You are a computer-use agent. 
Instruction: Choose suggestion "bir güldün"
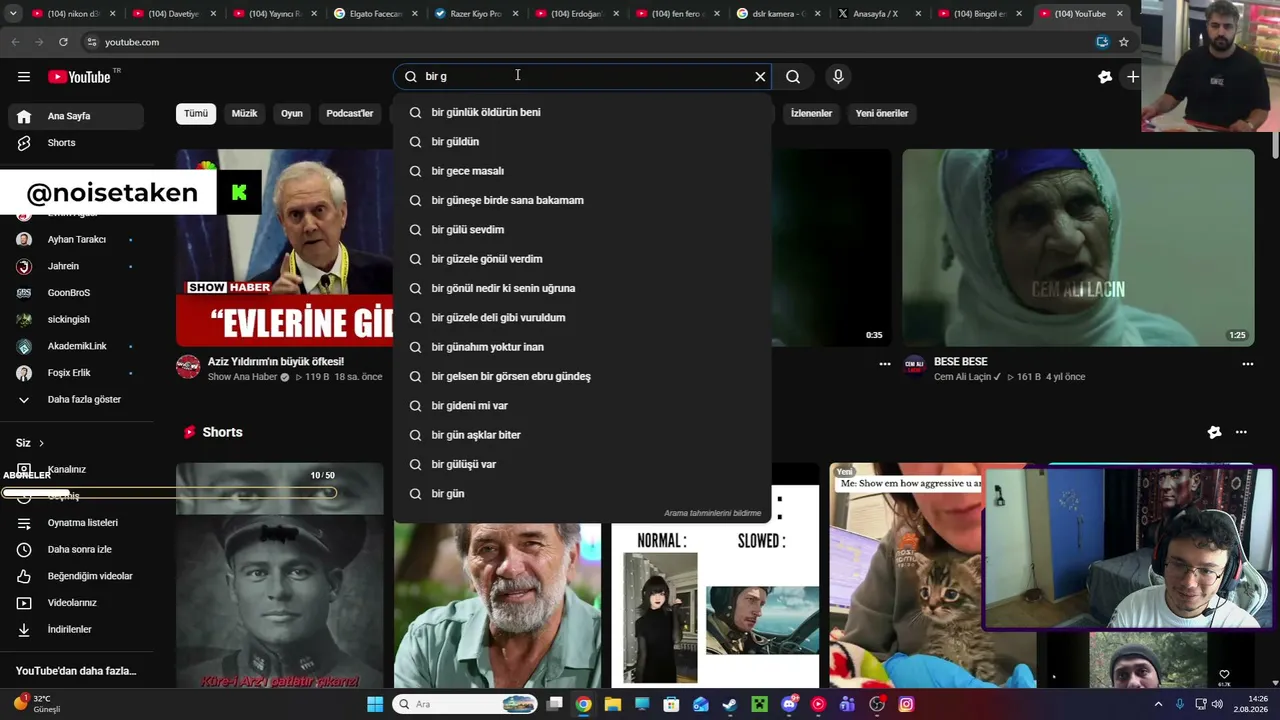click(x=582, y=142)
